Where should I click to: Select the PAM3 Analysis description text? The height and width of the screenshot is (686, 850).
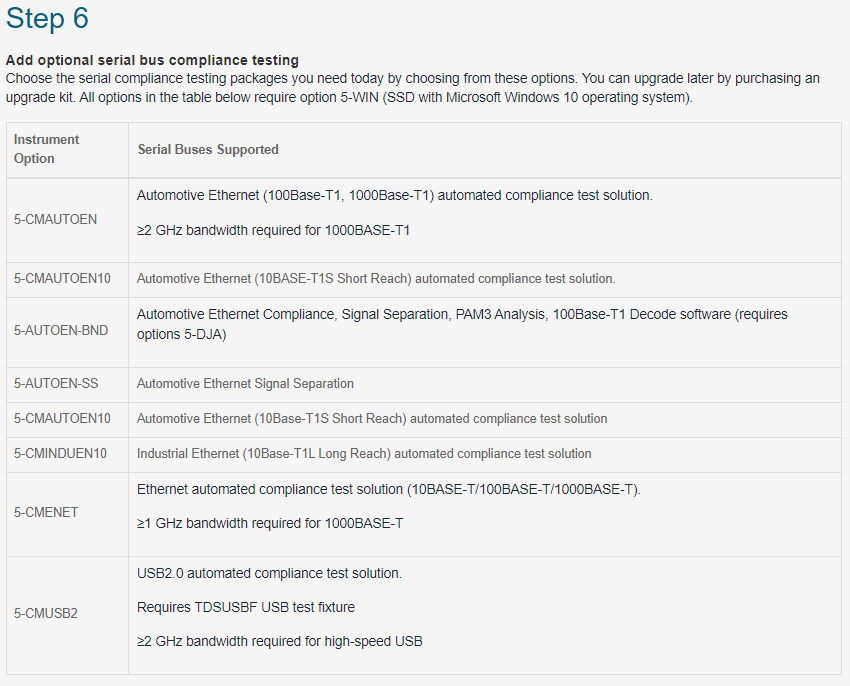pyautogui.click(x=462, y=324)
